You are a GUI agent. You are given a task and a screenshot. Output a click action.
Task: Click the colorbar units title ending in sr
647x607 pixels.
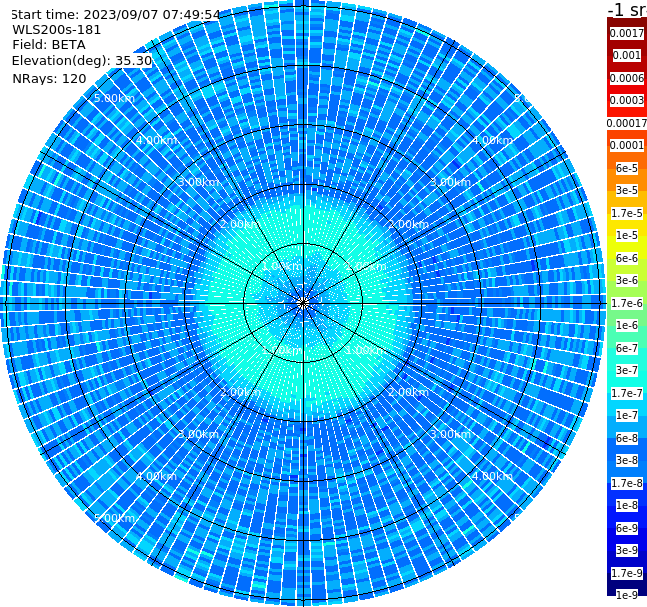[x=627, y=9]
